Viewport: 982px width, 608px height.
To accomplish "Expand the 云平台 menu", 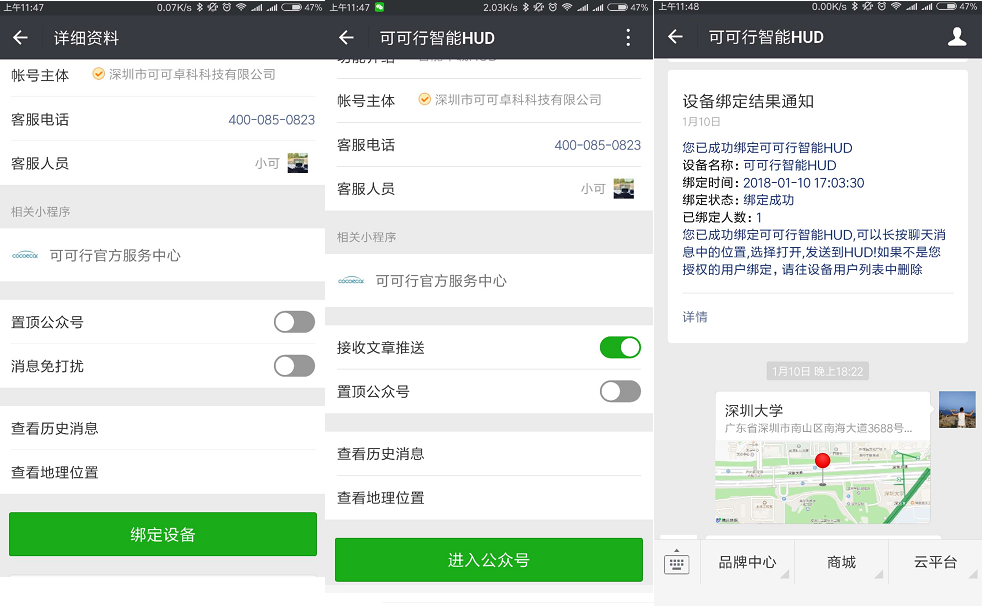I will (x=935, y=562).
